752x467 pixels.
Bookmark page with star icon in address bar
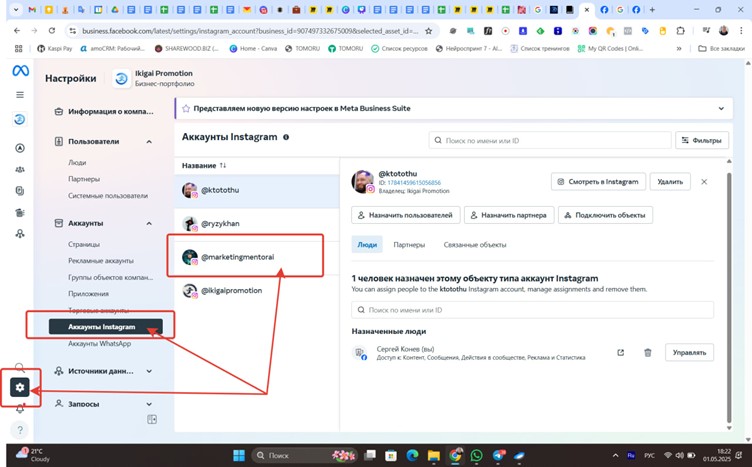click(x=429, y=31)
